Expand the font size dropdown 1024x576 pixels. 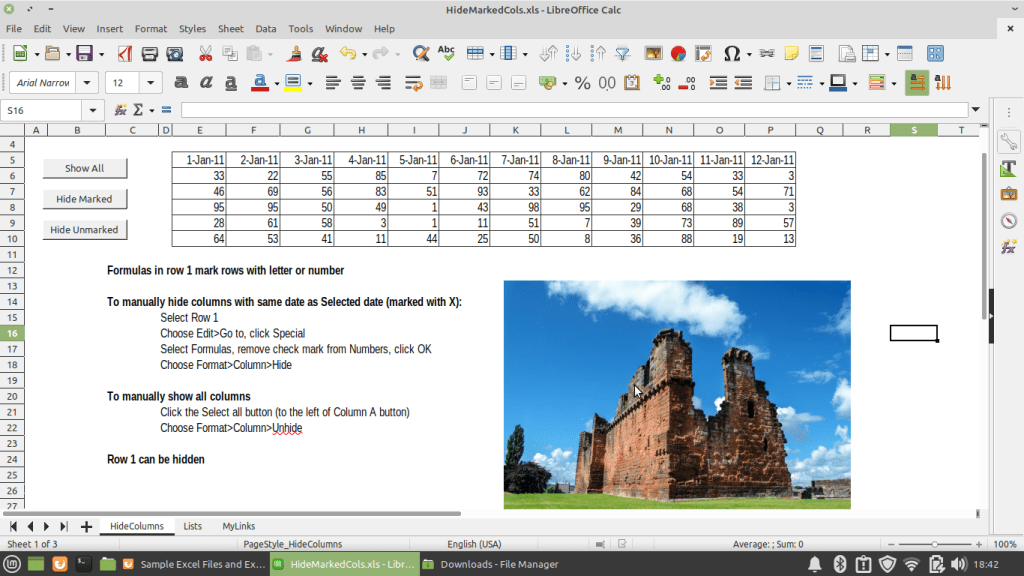click(151, 83)
